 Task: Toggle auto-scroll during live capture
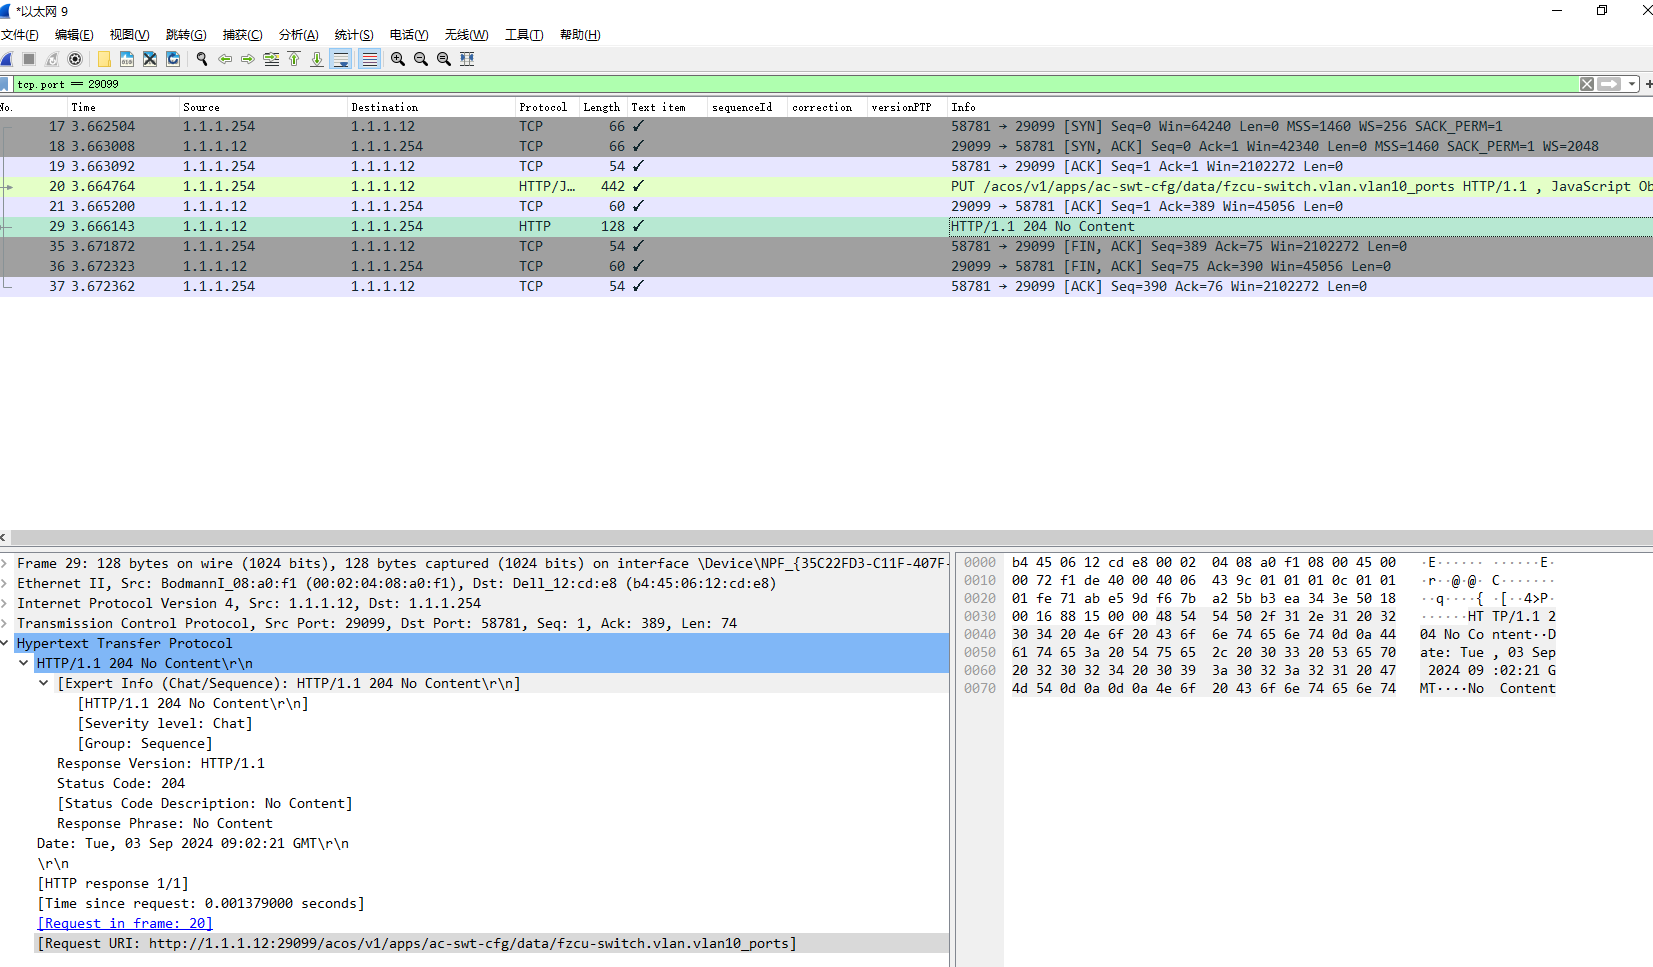click(x=341, y=59)
